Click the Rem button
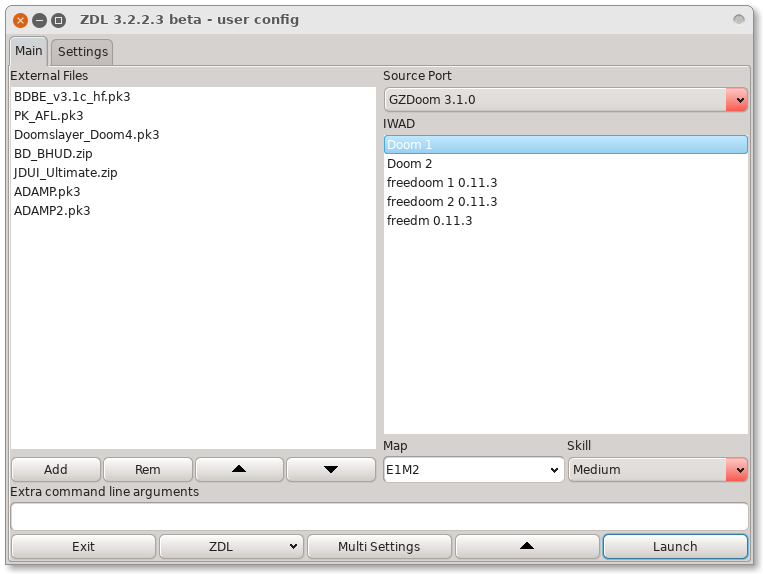 click(147, 469)
